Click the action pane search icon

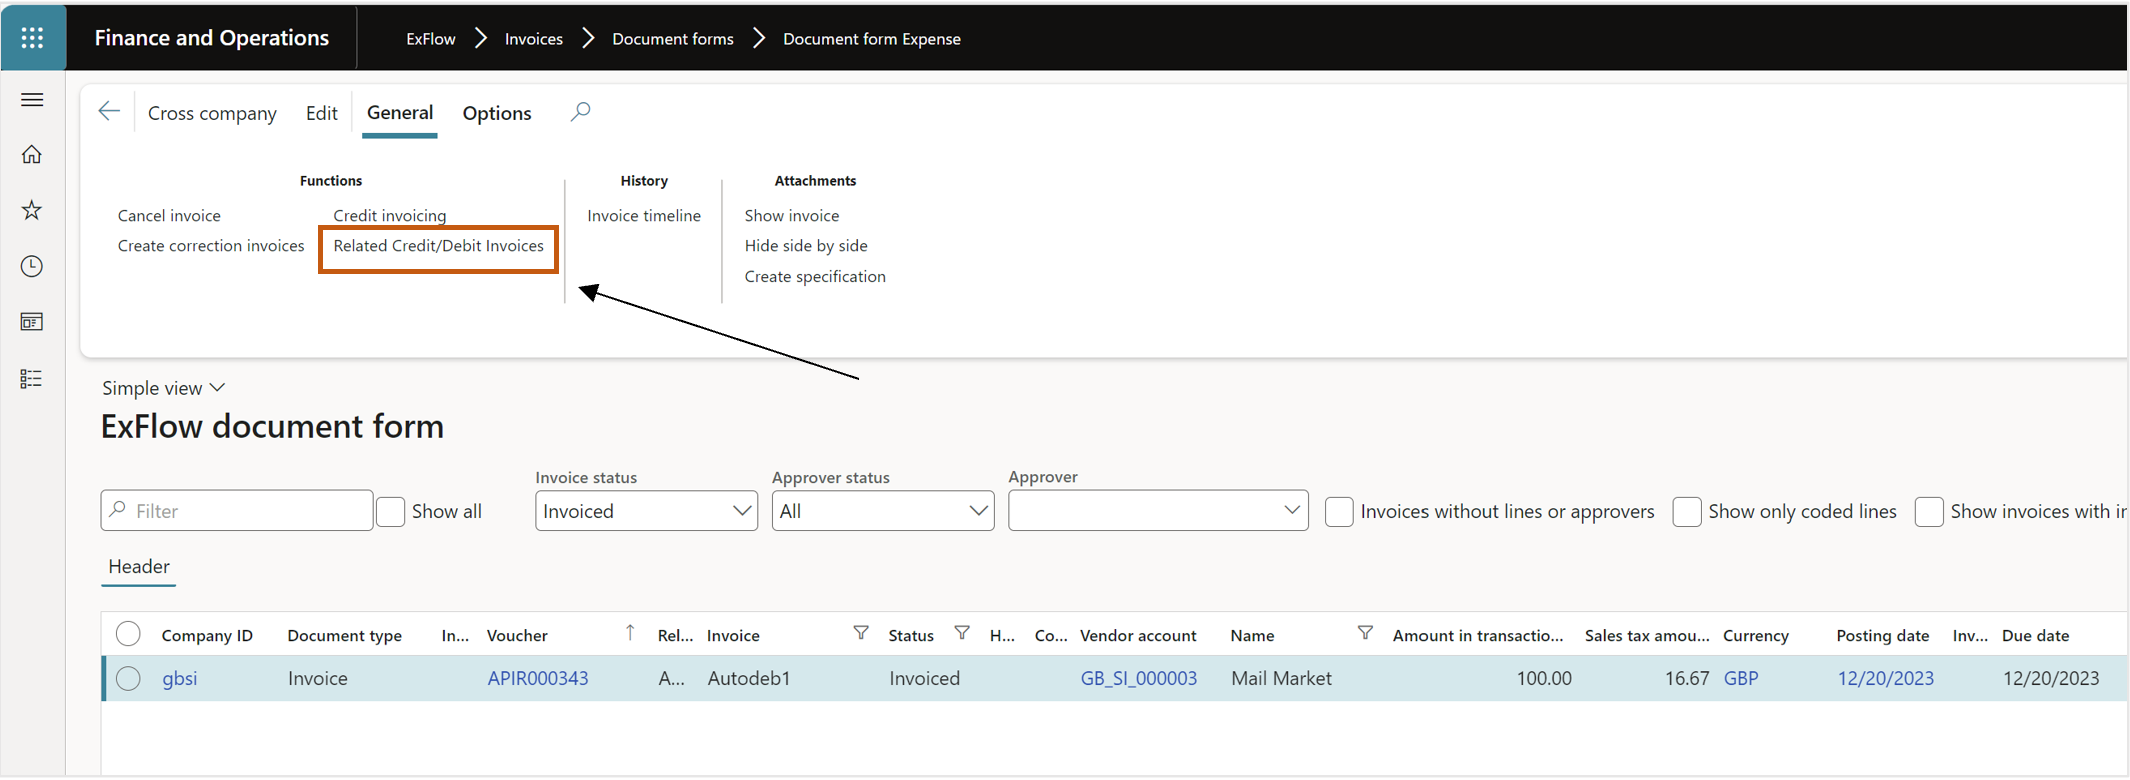581,111
